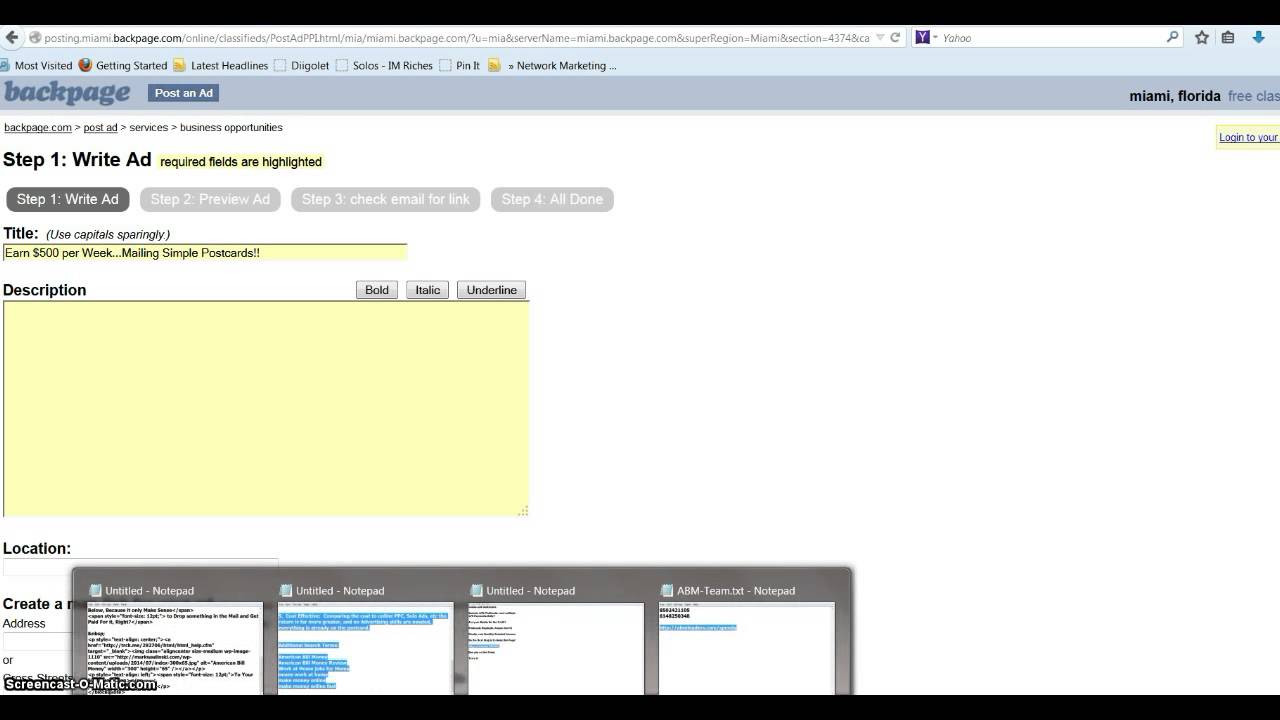1280x720 pixels.
Task: Switch to second Untitled Notepad highlighted-text preview
Action: tap(366, 647)
